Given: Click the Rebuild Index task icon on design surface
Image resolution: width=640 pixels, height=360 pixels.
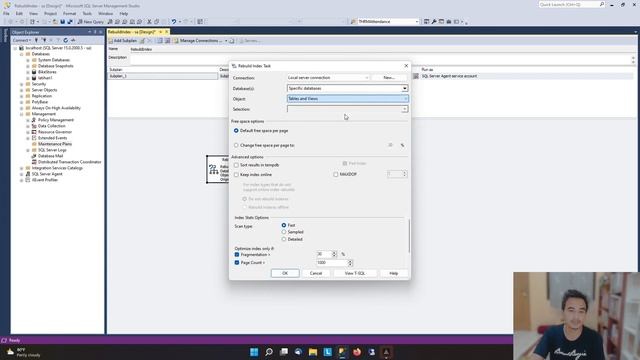Looking at the screenshot, I should point(213,169).
